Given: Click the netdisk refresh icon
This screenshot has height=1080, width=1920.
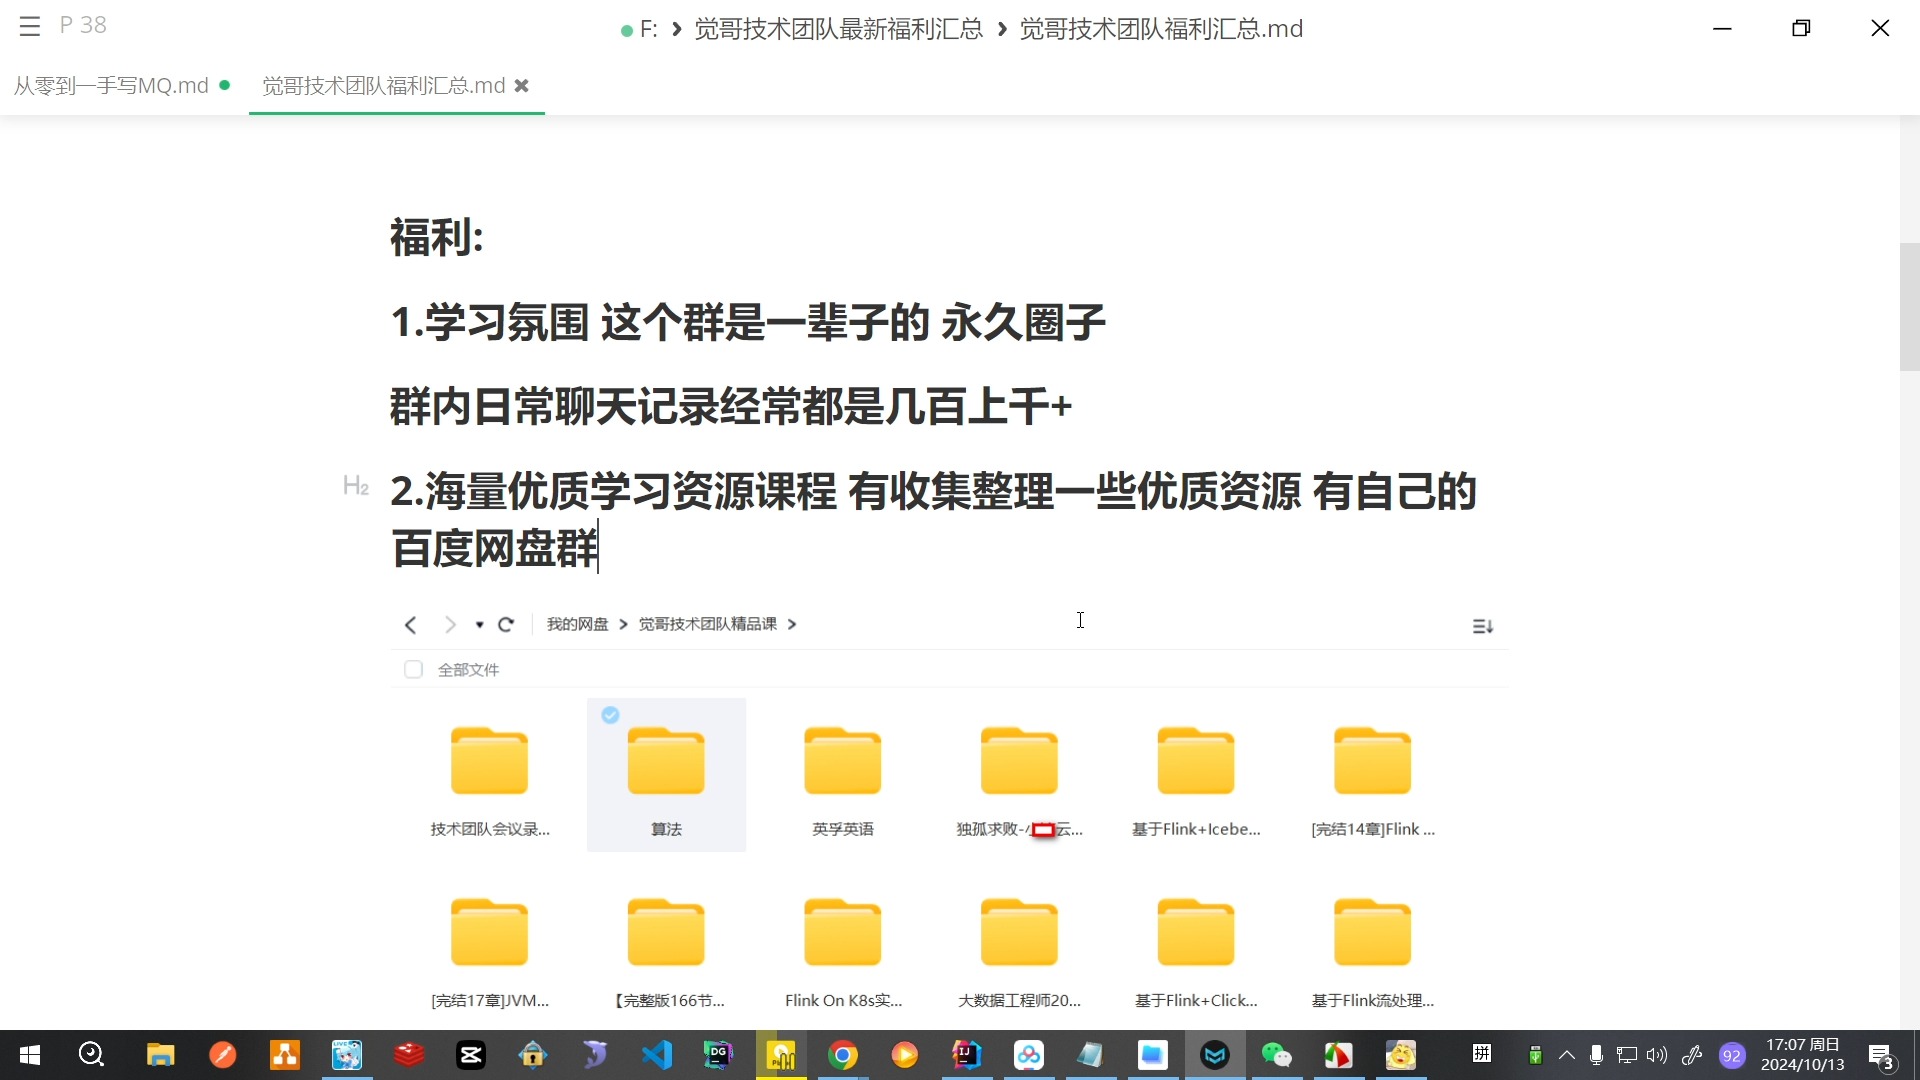Looking at the screenshot, I should (506, 625).
